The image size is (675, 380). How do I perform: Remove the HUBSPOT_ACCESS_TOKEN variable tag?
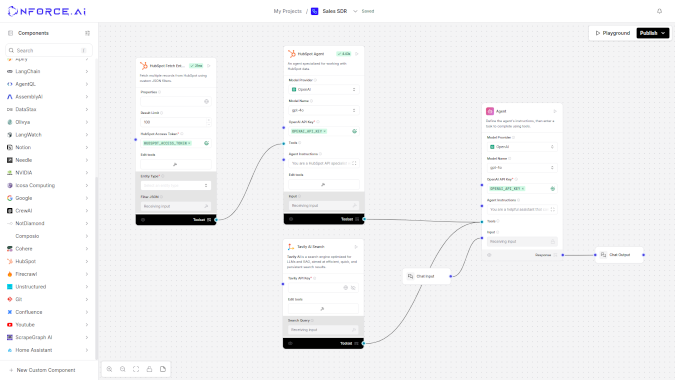(x=189, y=143)
